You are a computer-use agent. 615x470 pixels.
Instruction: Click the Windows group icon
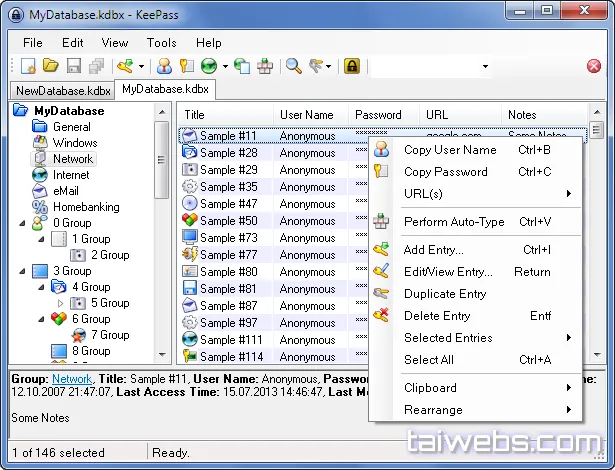click(40, 142)
